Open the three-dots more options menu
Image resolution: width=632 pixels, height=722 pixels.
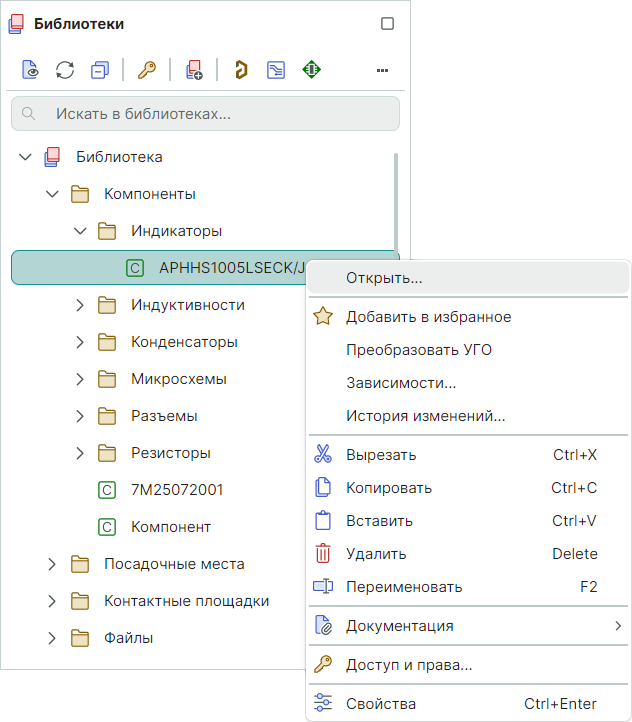point(382,70)
